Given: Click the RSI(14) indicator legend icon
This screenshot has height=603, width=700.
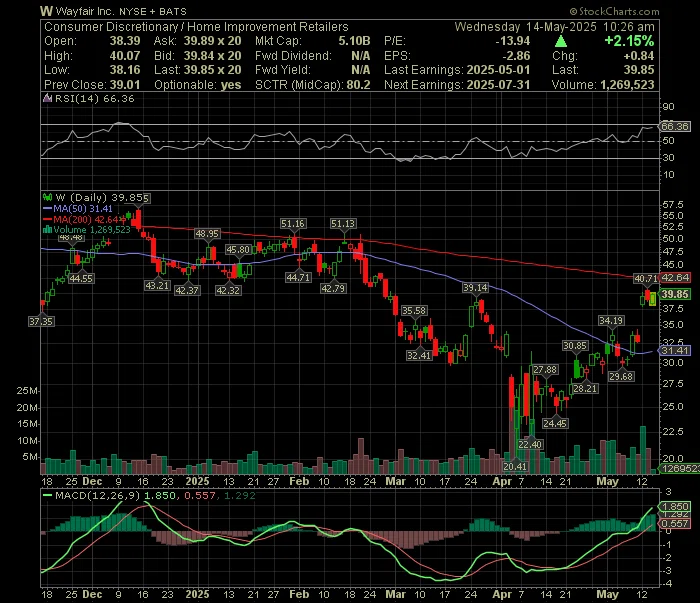Looking at the screenshot, I should [x=47, y=98].
